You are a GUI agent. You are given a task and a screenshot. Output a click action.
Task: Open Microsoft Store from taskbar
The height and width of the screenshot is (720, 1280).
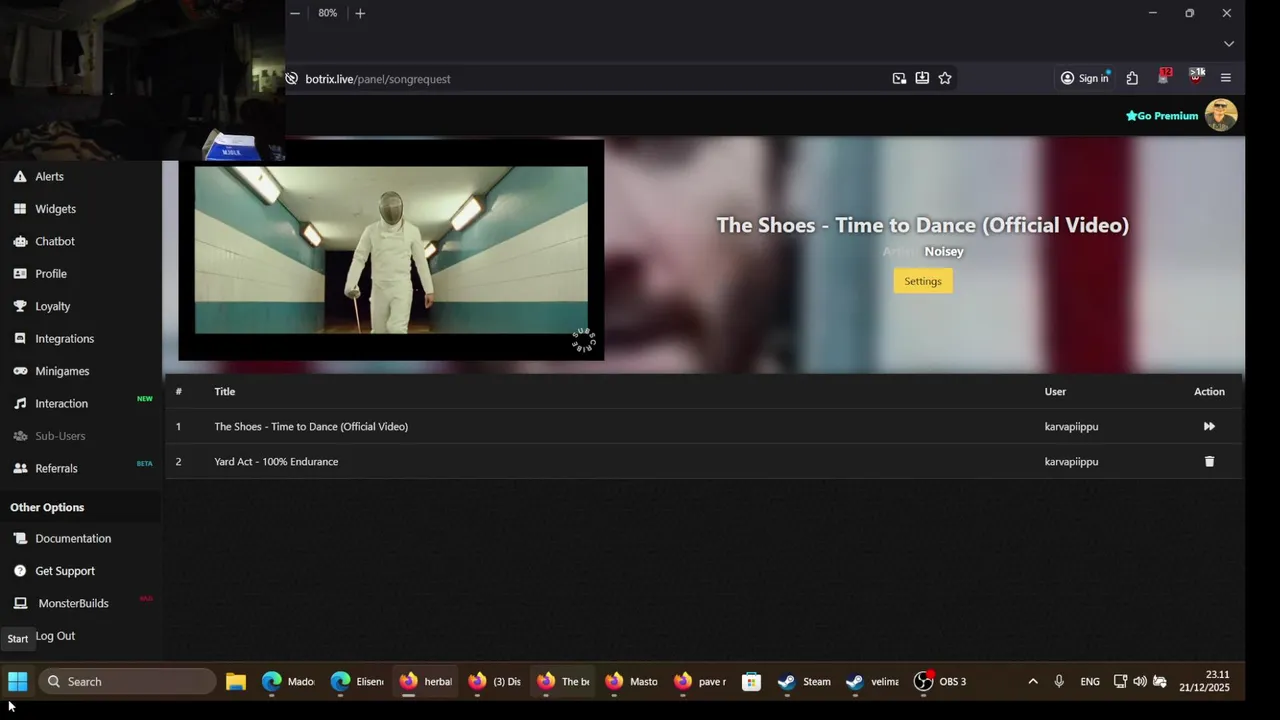(x=751, y=682)
